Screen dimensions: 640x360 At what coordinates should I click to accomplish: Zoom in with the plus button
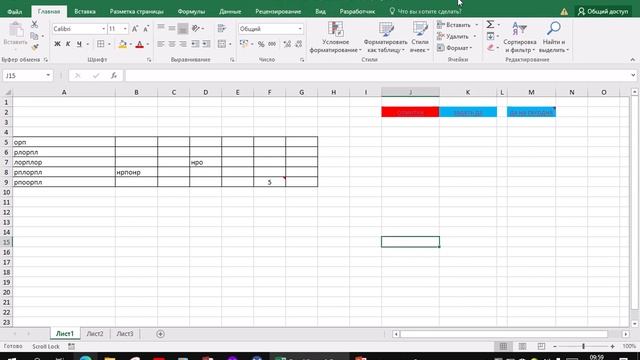pyautogui.click(x=612, y=346)
